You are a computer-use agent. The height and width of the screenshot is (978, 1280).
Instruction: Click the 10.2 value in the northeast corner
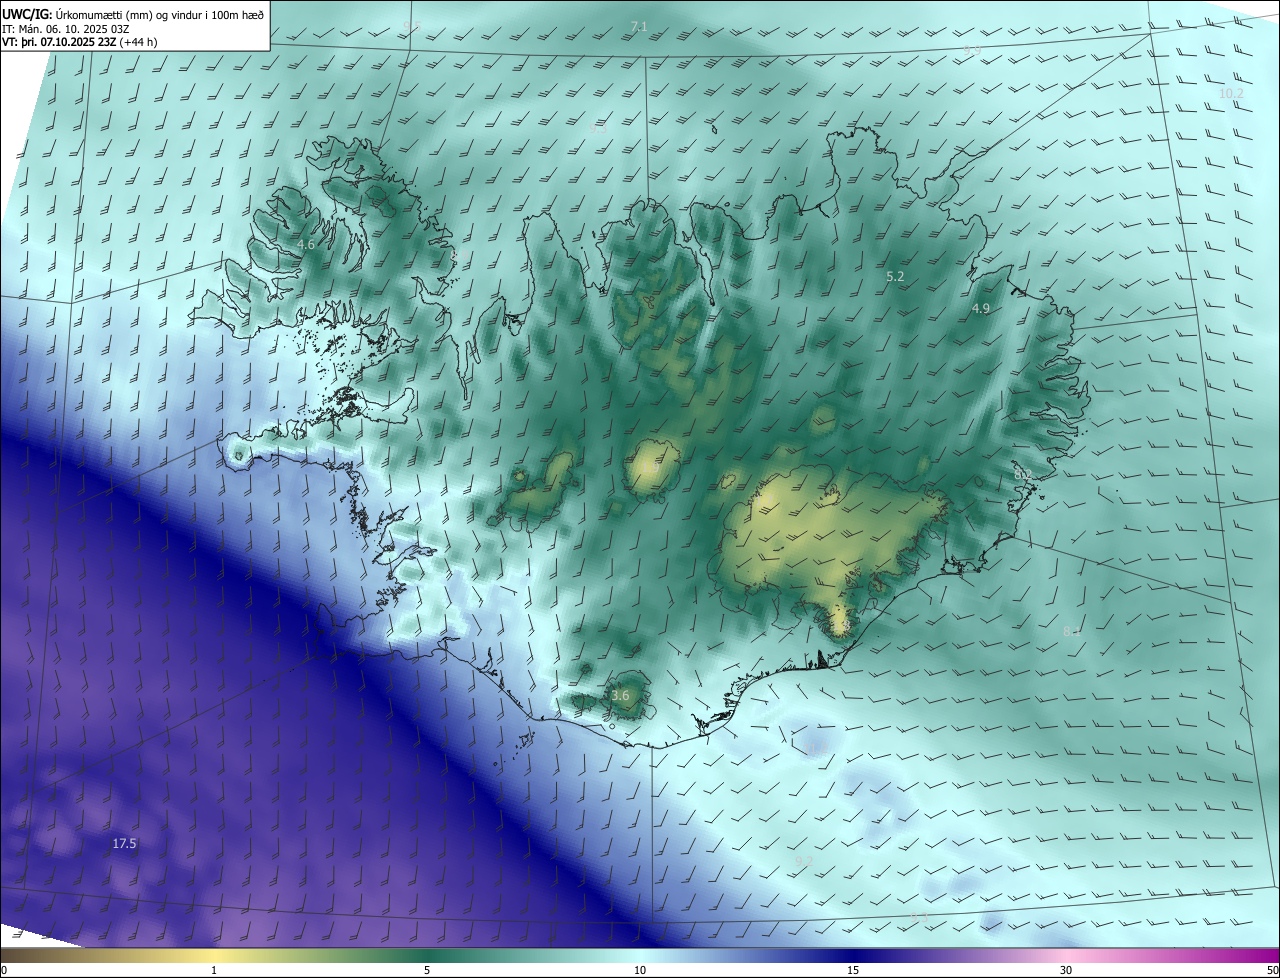click(x=1231, y=94)
